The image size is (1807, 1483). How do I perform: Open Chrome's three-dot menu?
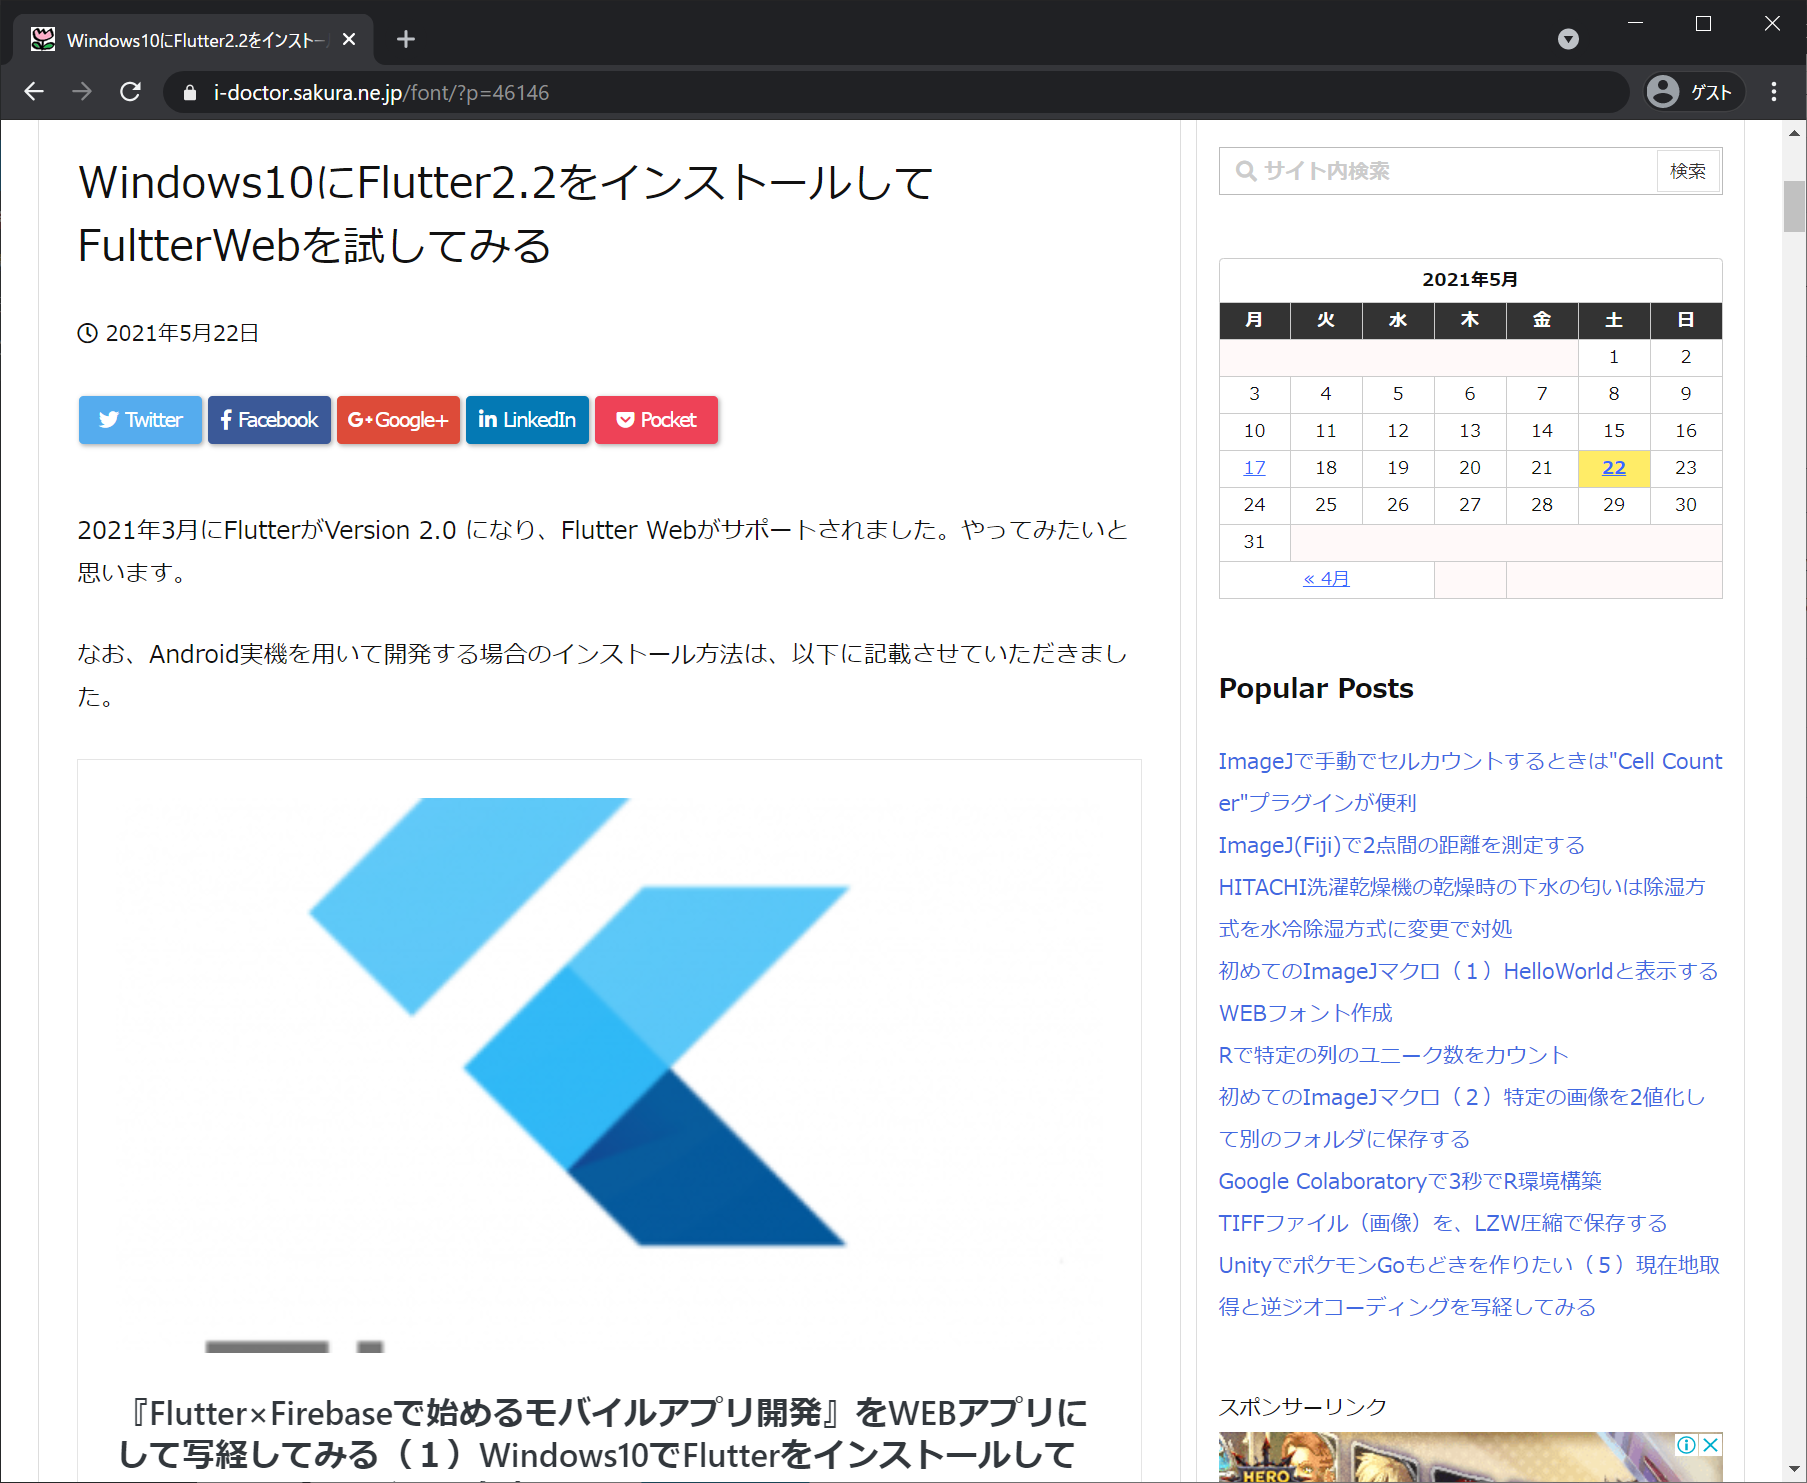[1774, 92]
